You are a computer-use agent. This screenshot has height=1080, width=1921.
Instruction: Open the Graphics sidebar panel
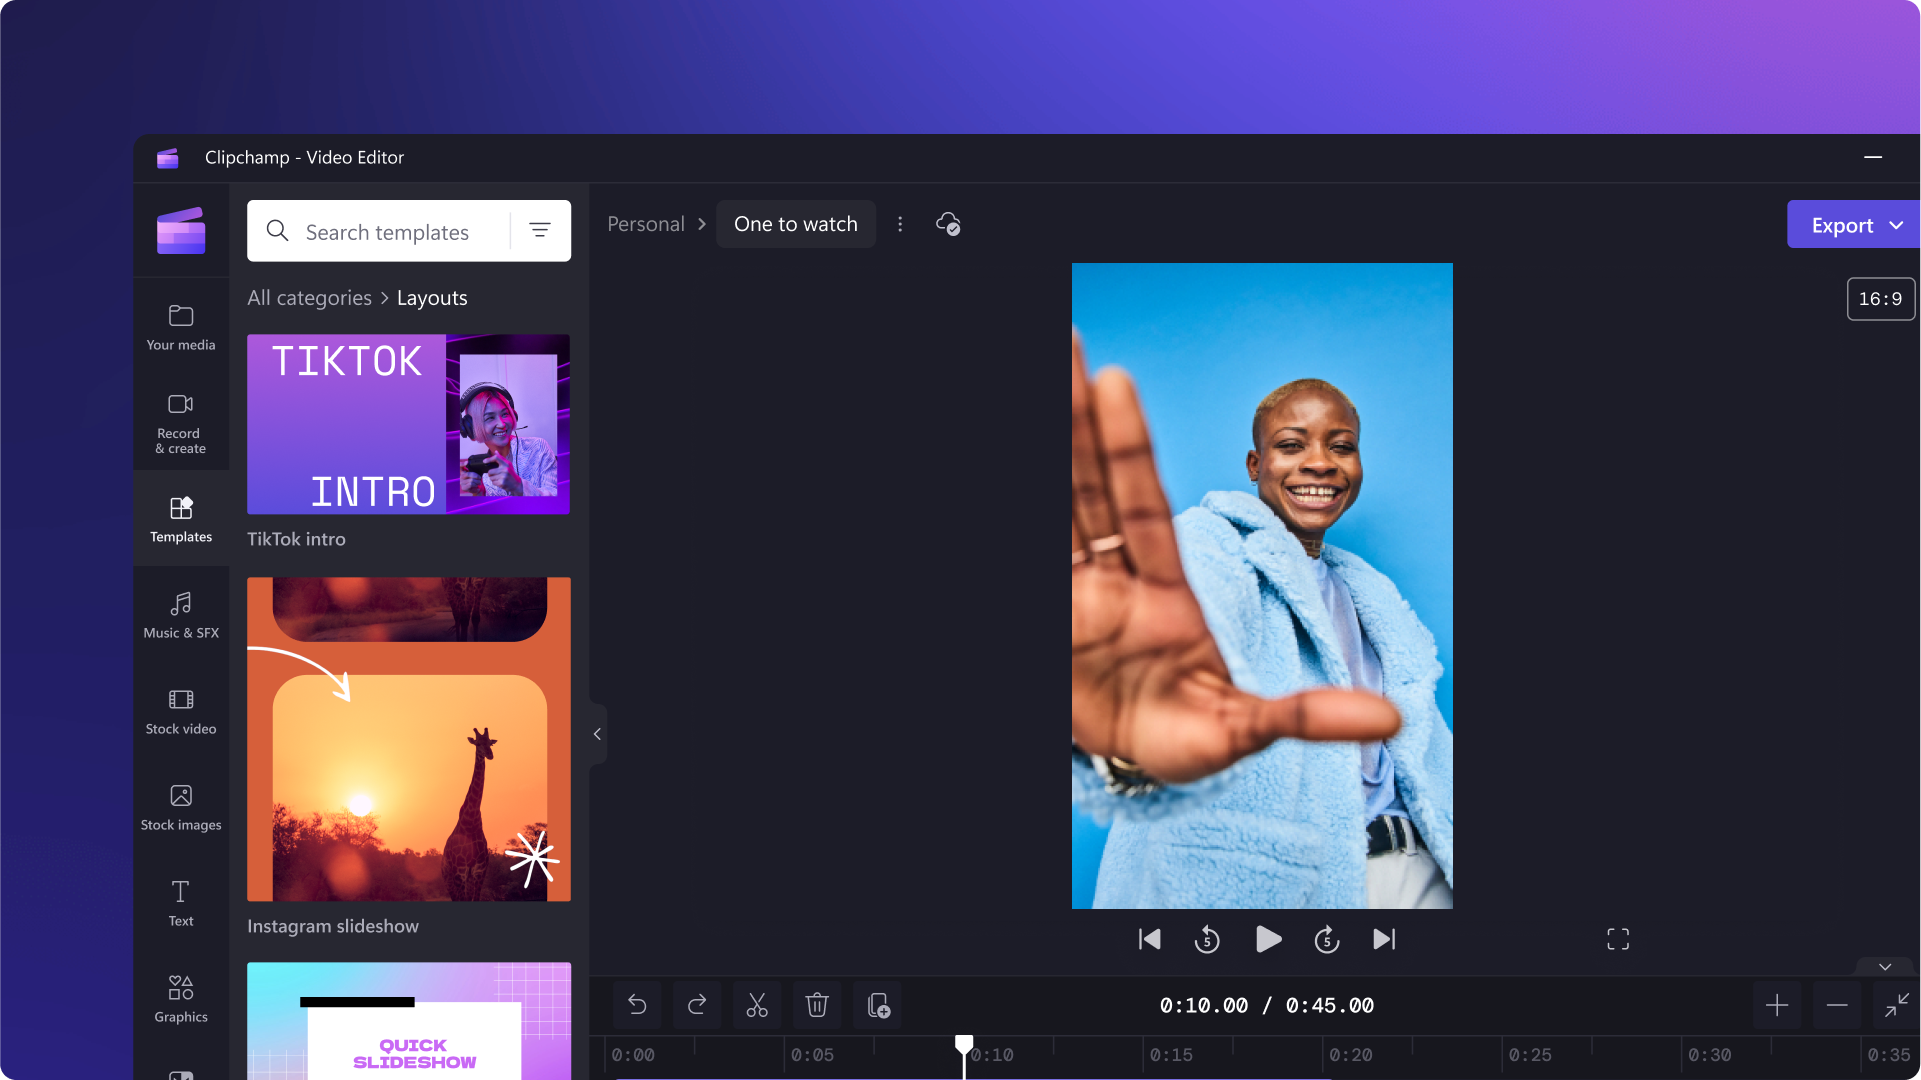(x=181, y=998)
